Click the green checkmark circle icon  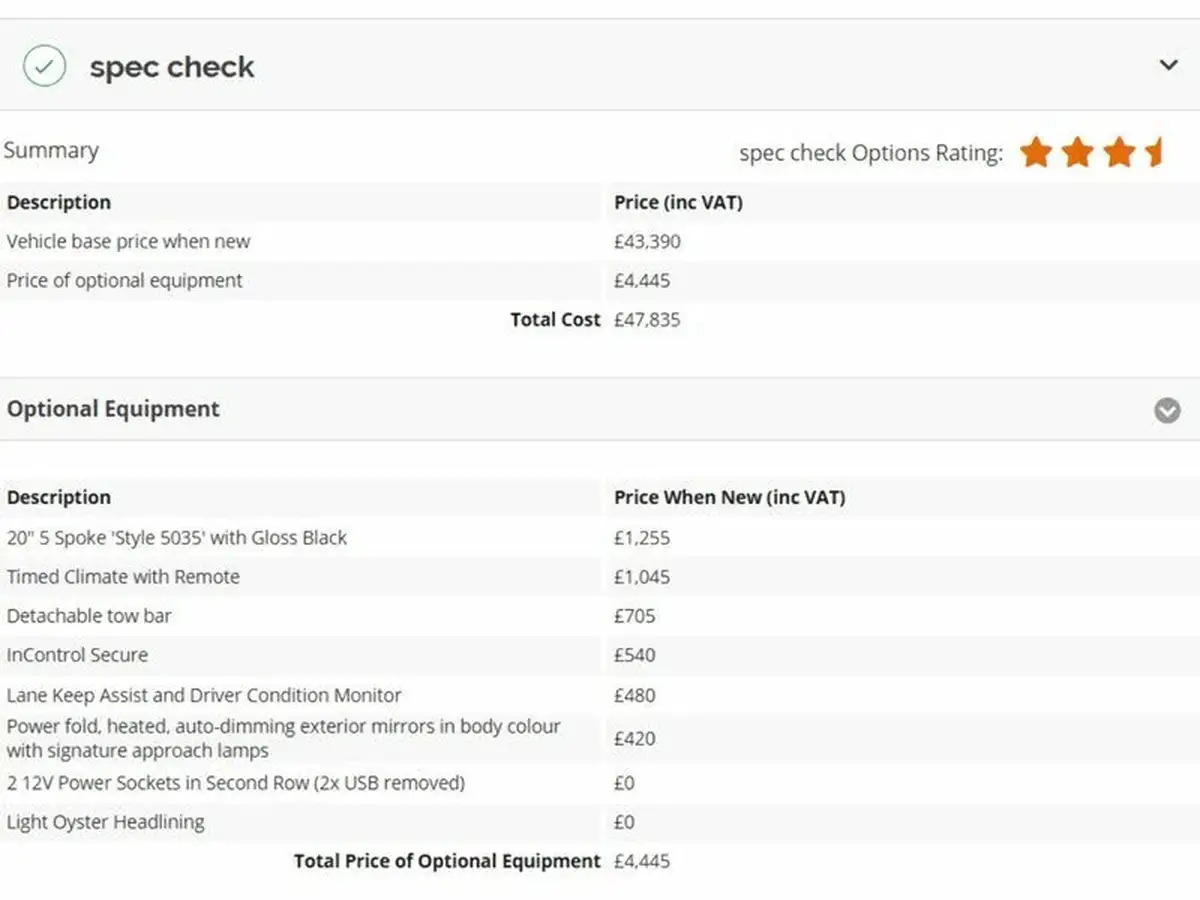[44, 67]
